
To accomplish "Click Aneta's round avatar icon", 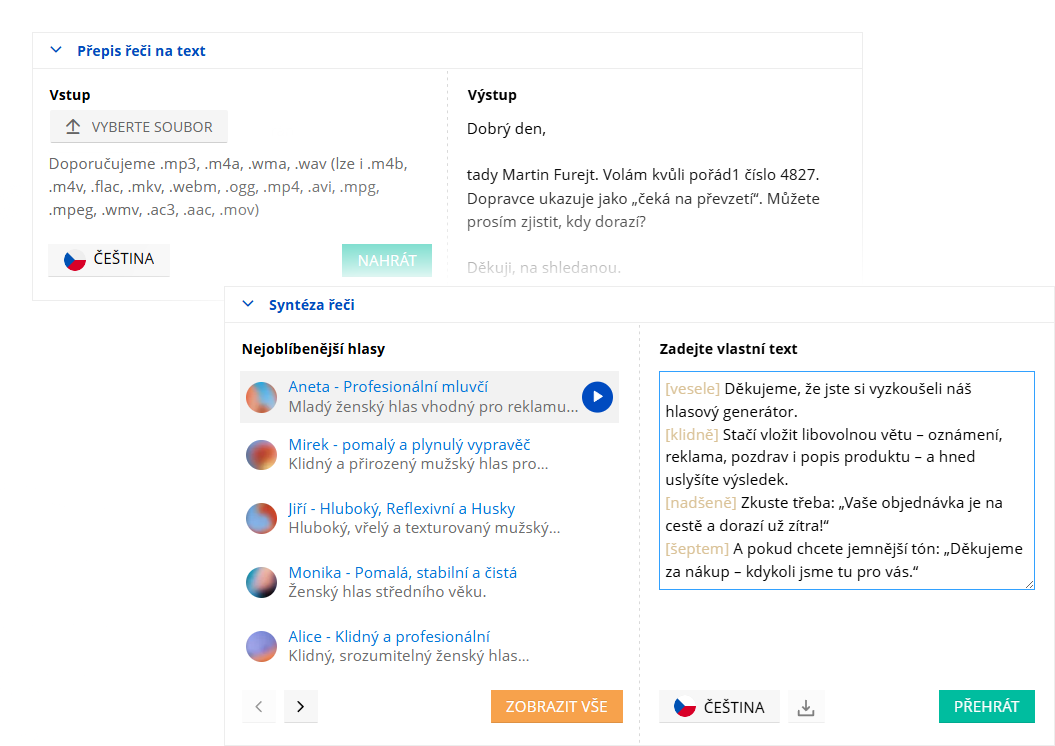I will [262, 397].
